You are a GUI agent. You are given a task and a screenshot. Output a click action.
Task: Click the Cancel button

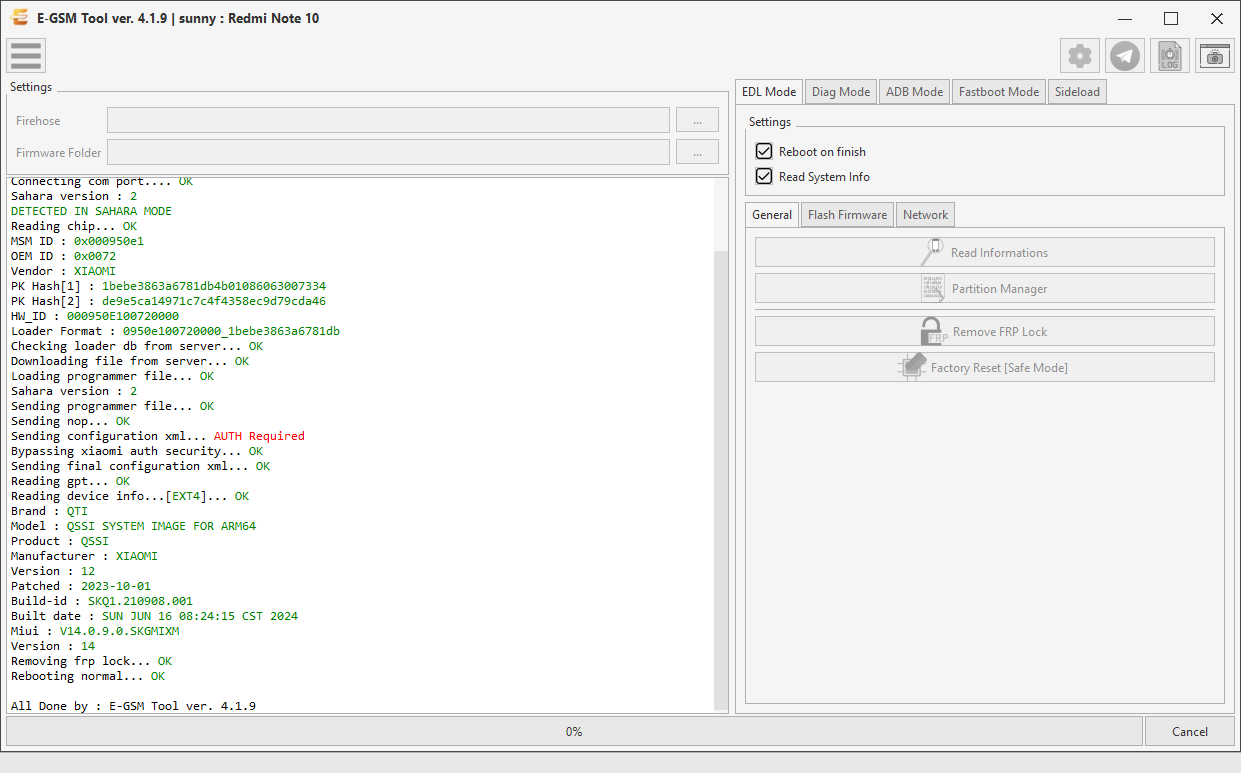(1190, 731)
